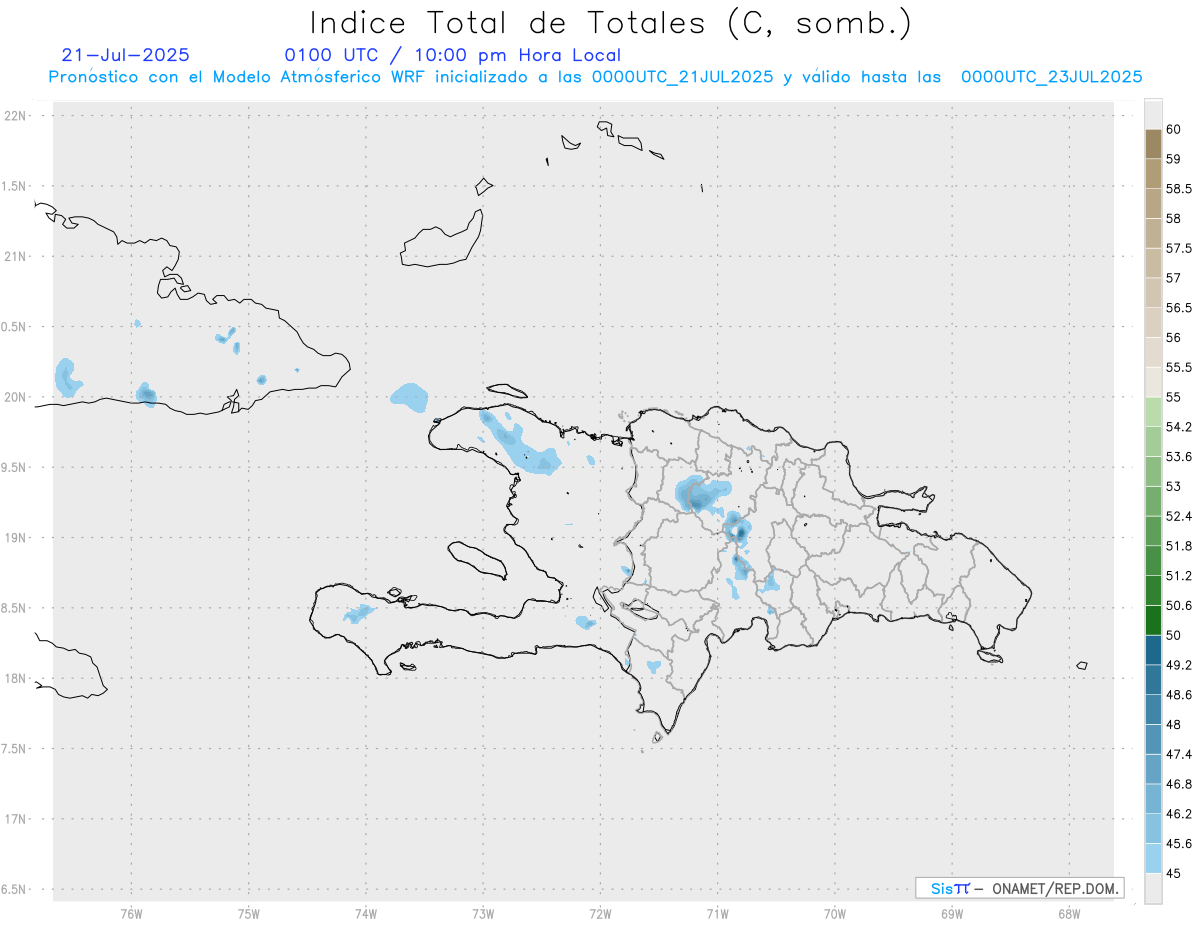The width and height of the screenshot is (1200, 927).
Task: Click the dark green swatch between 50 and 50.6
Action: [1153, 620]
